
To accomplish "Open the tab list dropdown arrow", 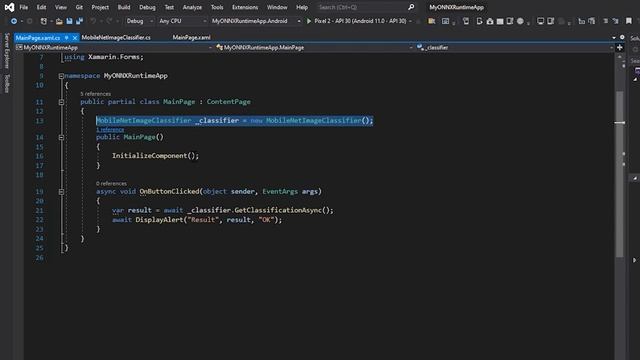I will [x=614, y=38].
